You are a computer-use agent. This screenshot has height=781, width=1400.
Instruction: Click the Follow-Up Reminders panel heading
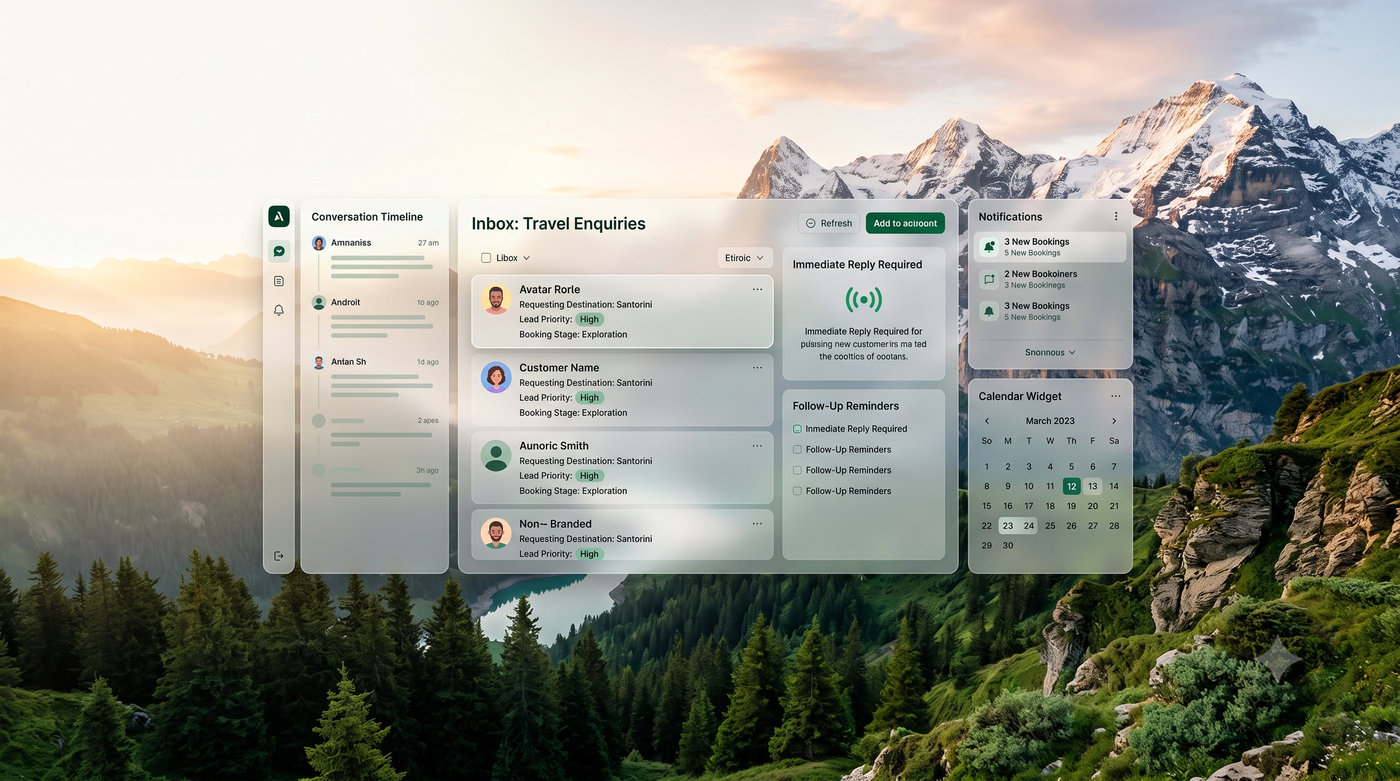click(846, 406)
